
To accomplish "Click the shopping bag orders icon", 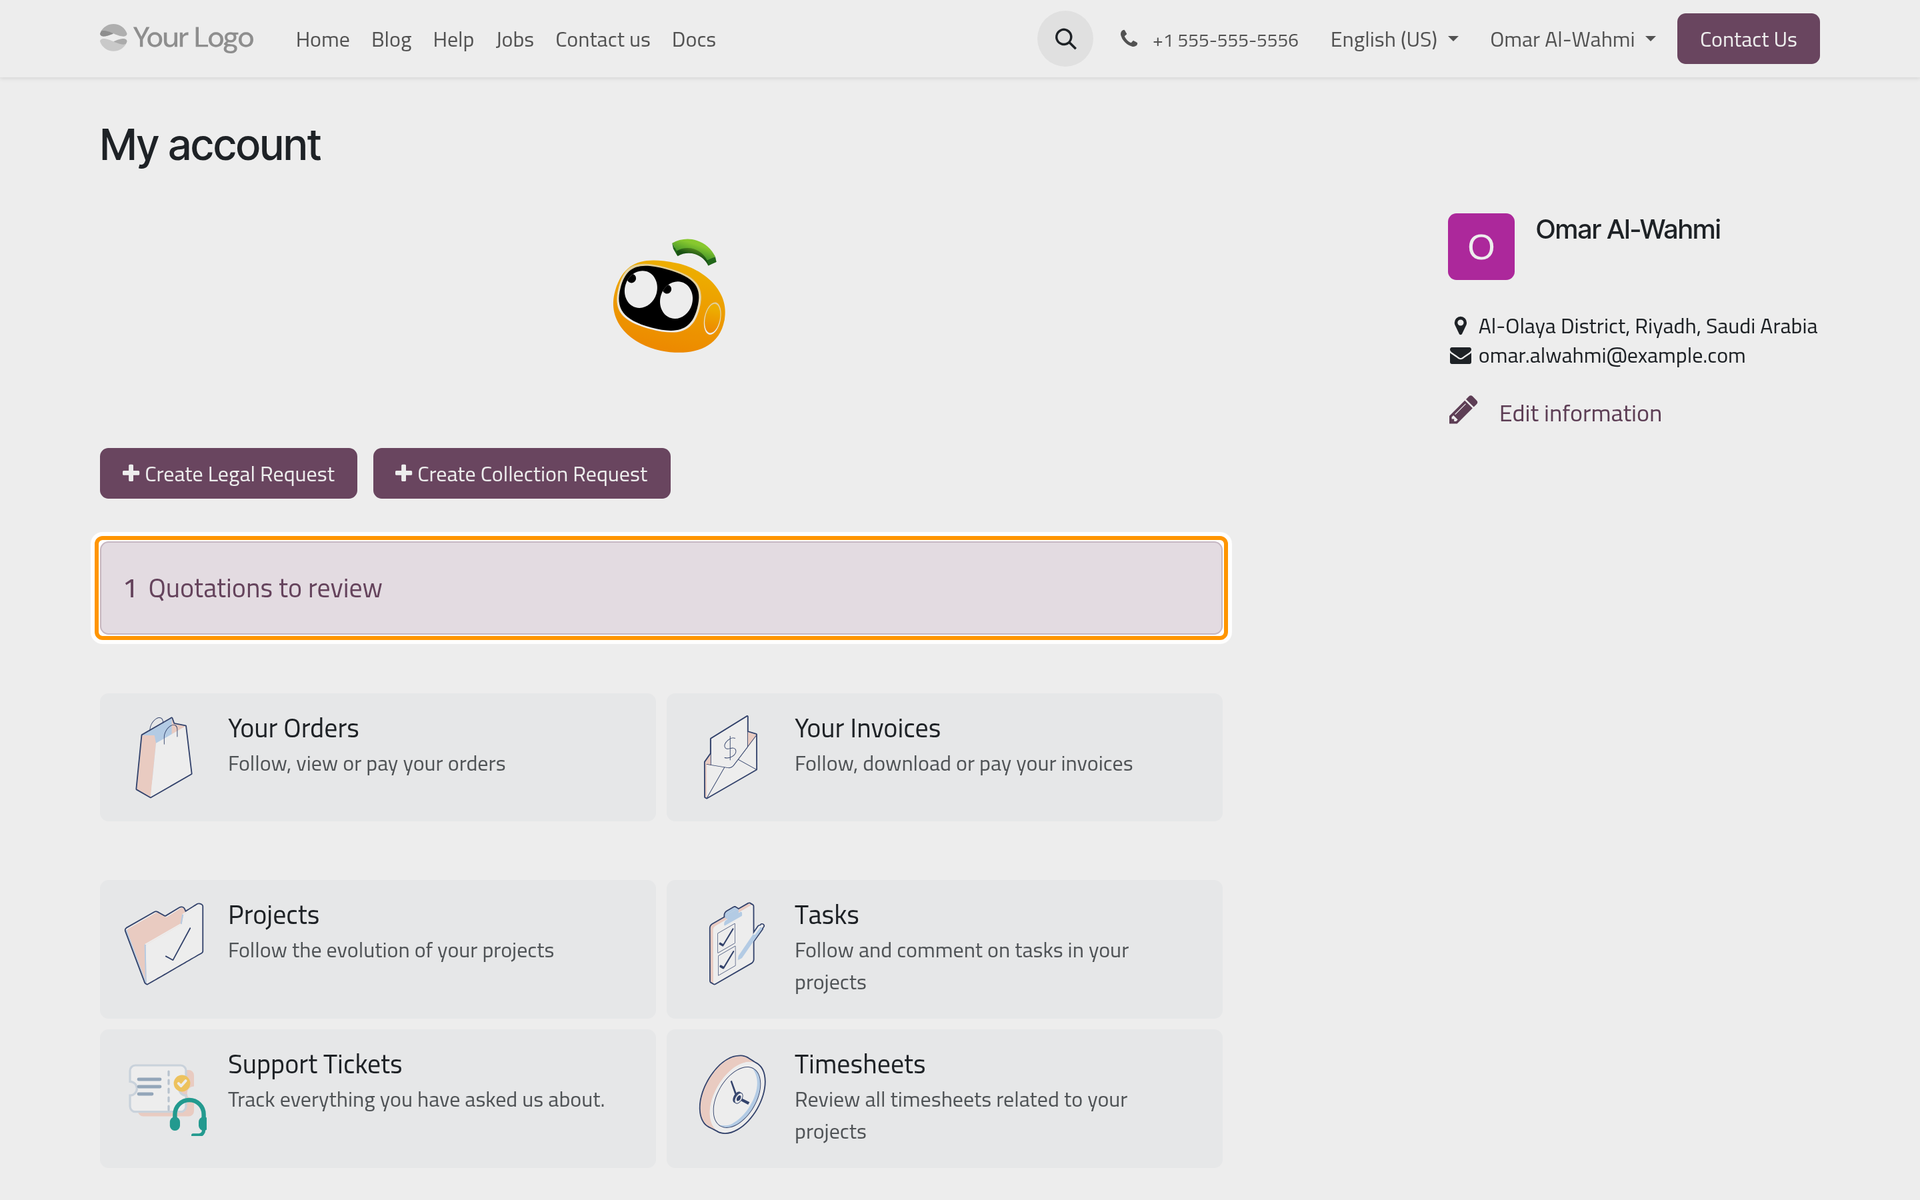I will tap(163, 757).
